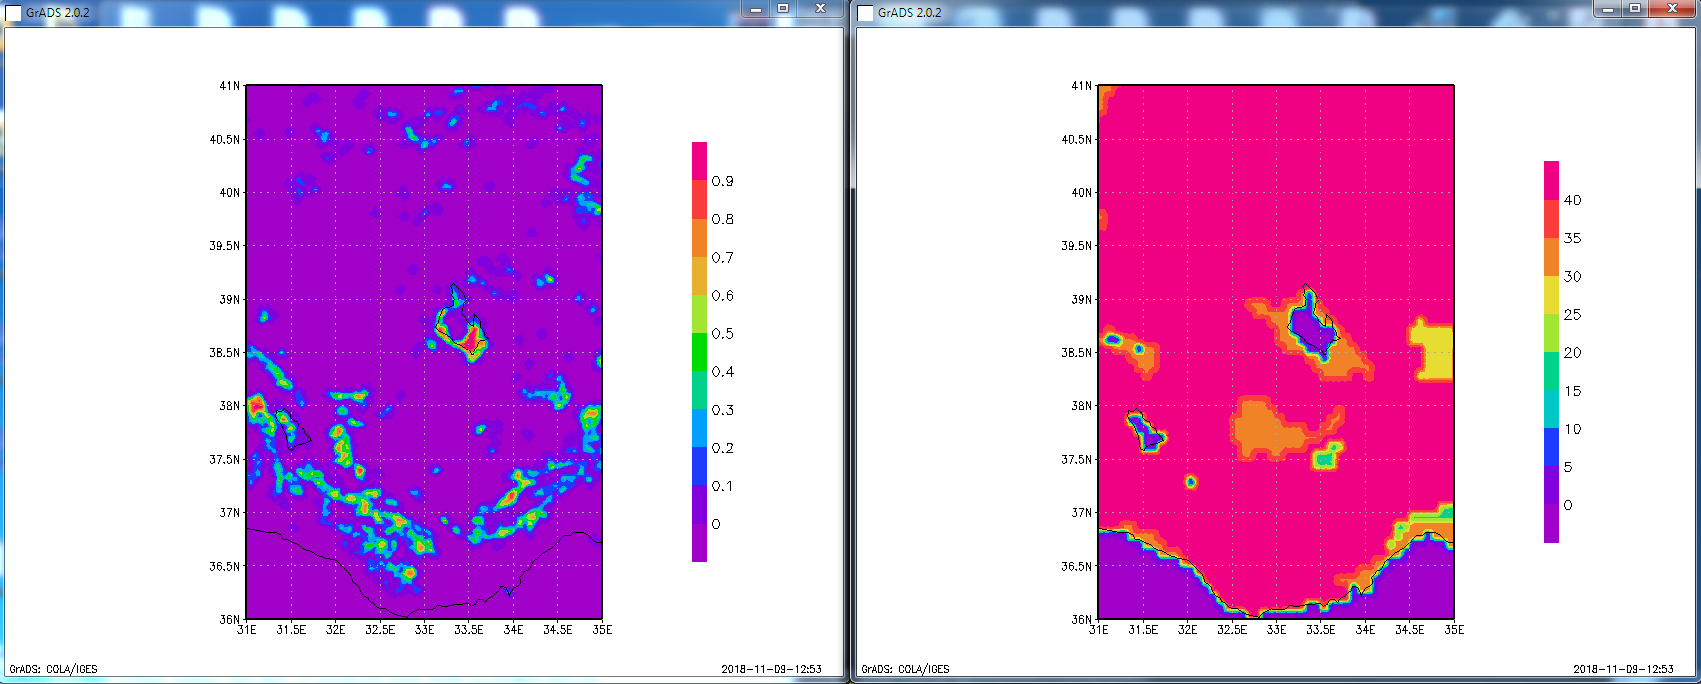Click the 31E axis label in the left plot
This screenshot has width=1701, height=684.
pos(246,630)
